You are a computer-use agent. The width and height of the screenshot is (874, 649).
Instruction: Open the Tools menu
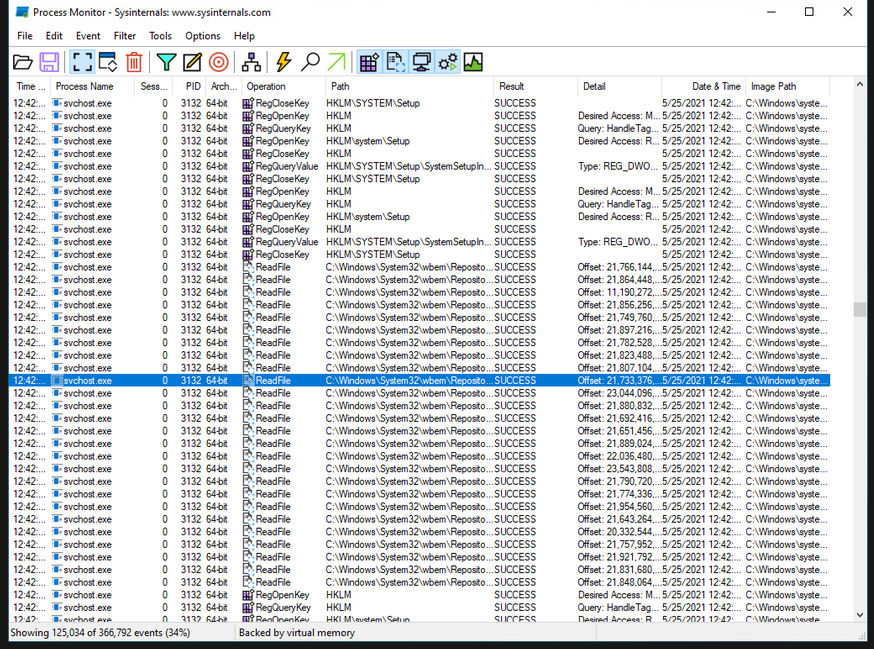coord(161,36)
